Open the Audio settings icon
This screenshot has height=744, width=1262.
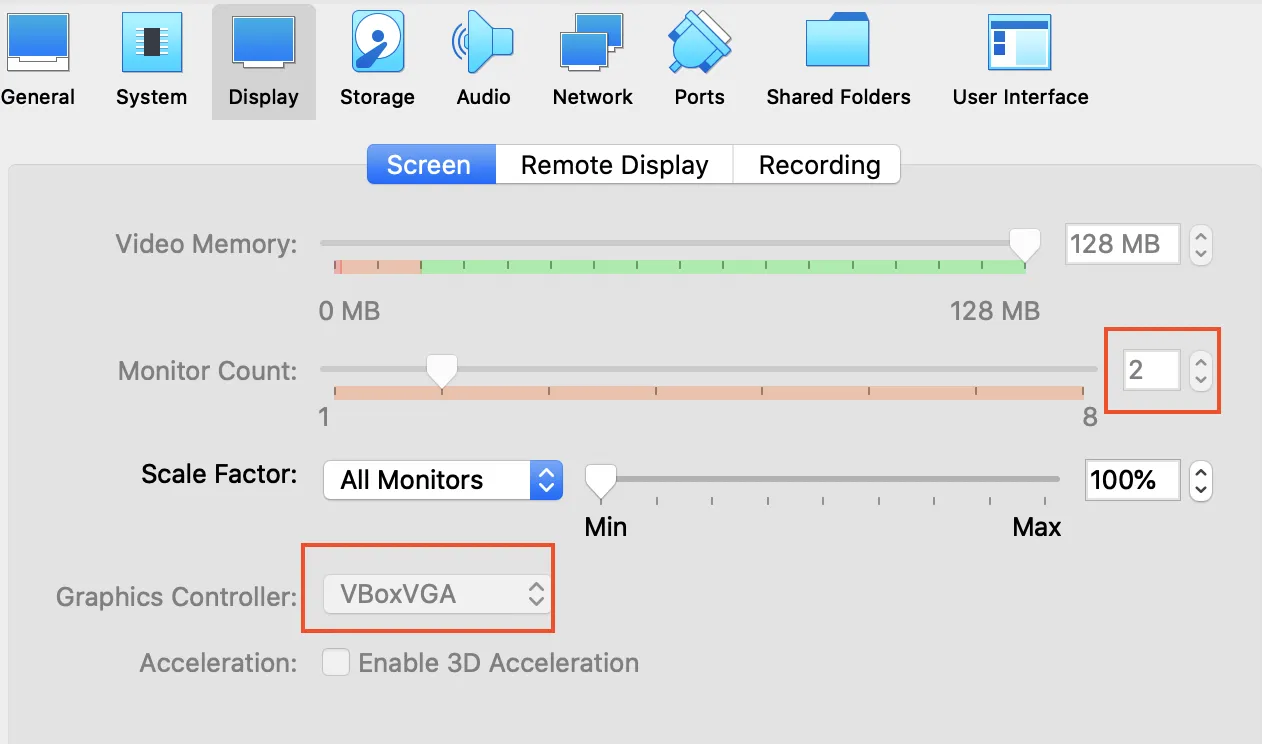pos(483,46)
